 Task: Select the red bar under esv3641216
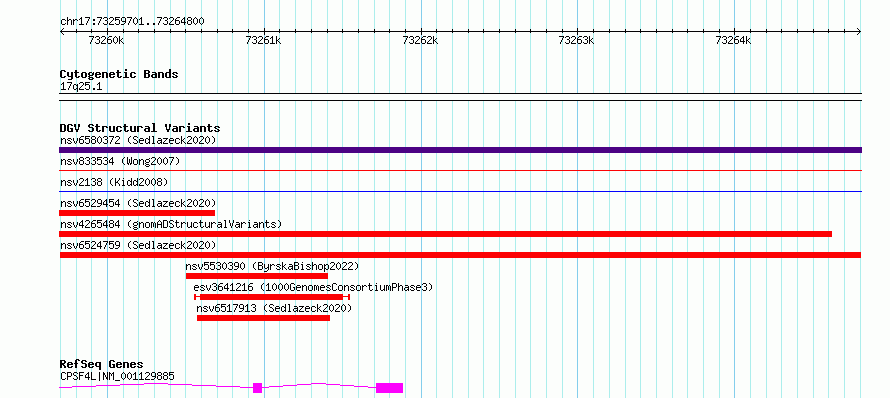click(x=272, y=297)
